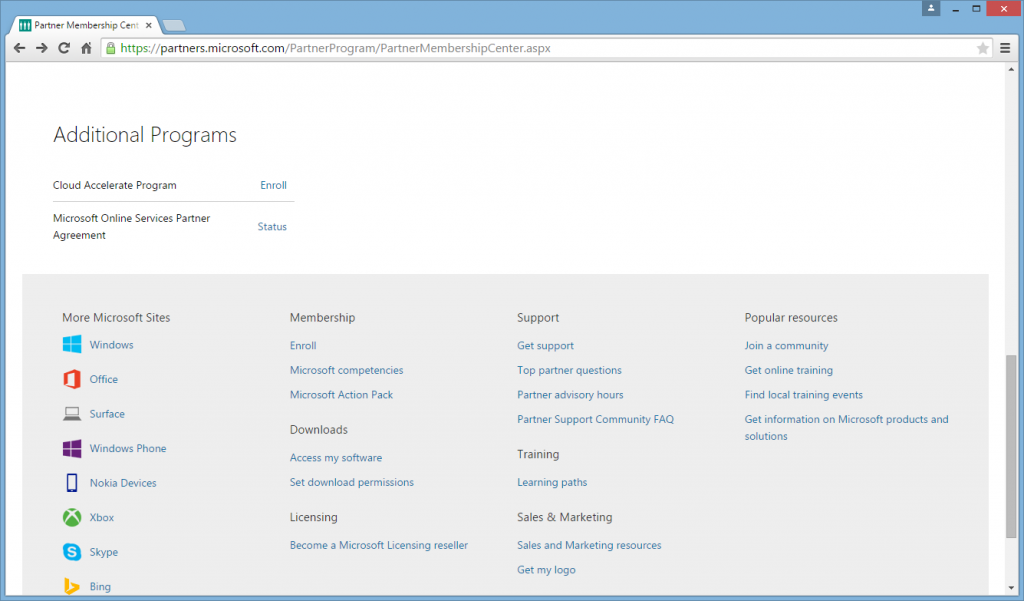
Task: Open Microsoft Action Pack link
Action: (x=342, y=395)
